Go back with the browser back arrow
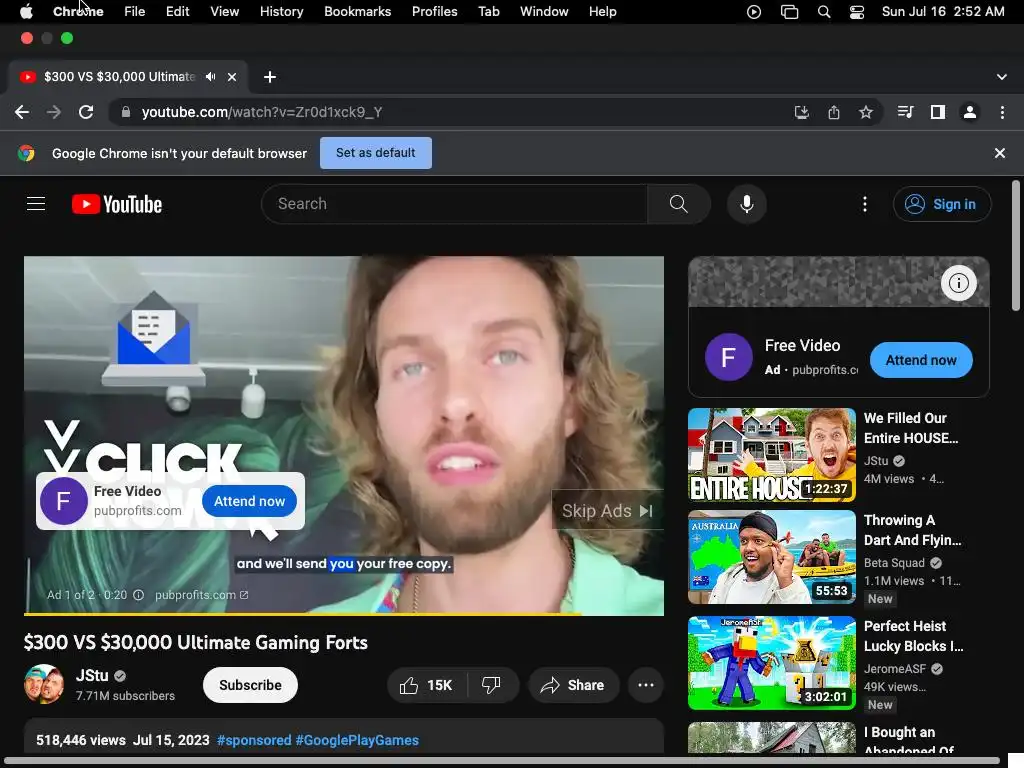 [x=22, y=112]
